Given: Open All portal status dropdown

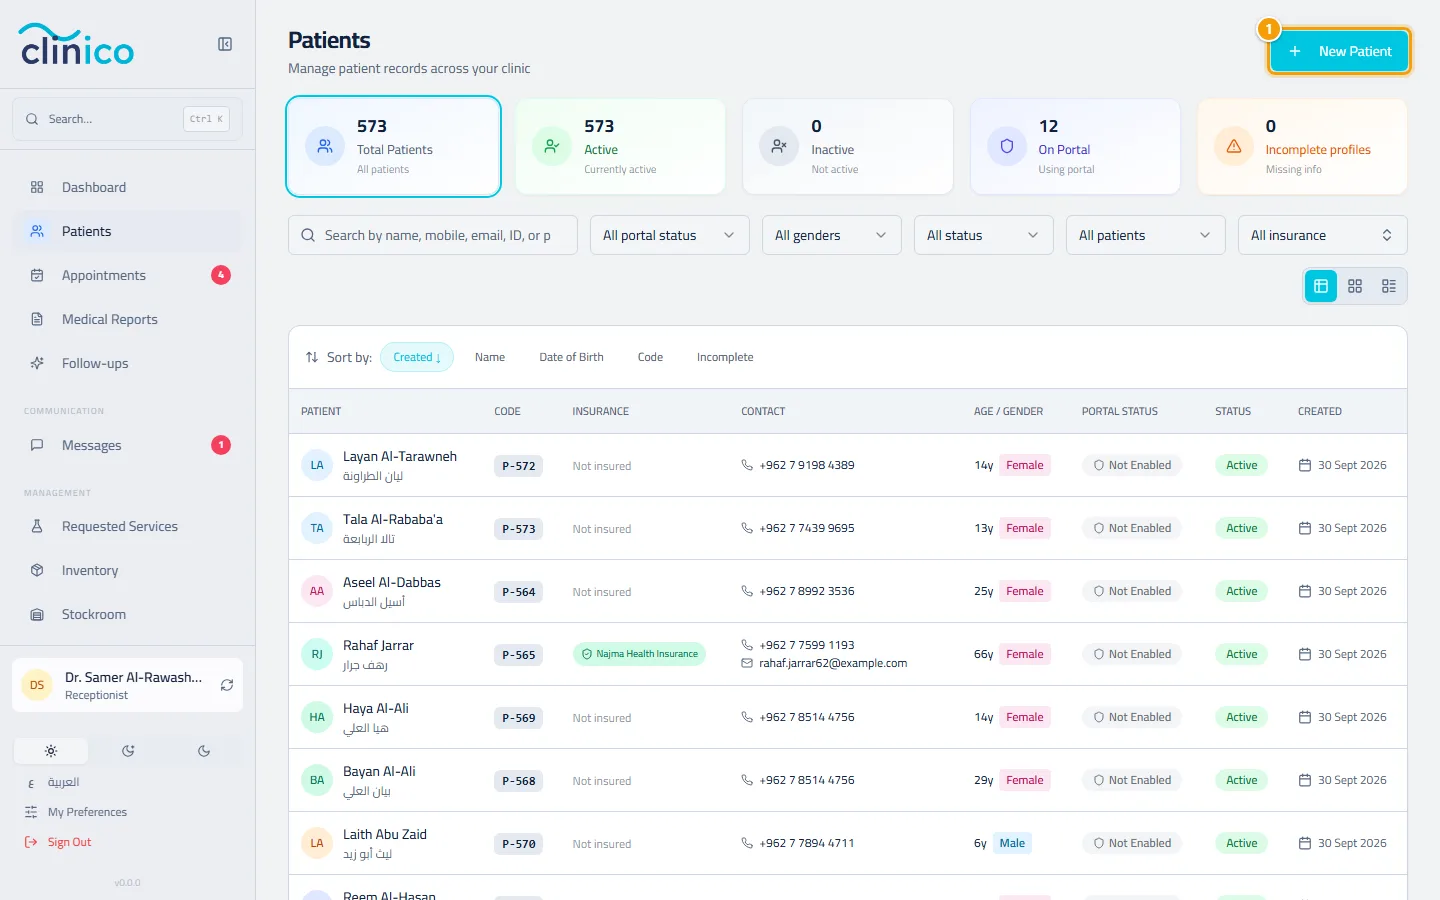Looking at the screenshot, I should 670,235.
